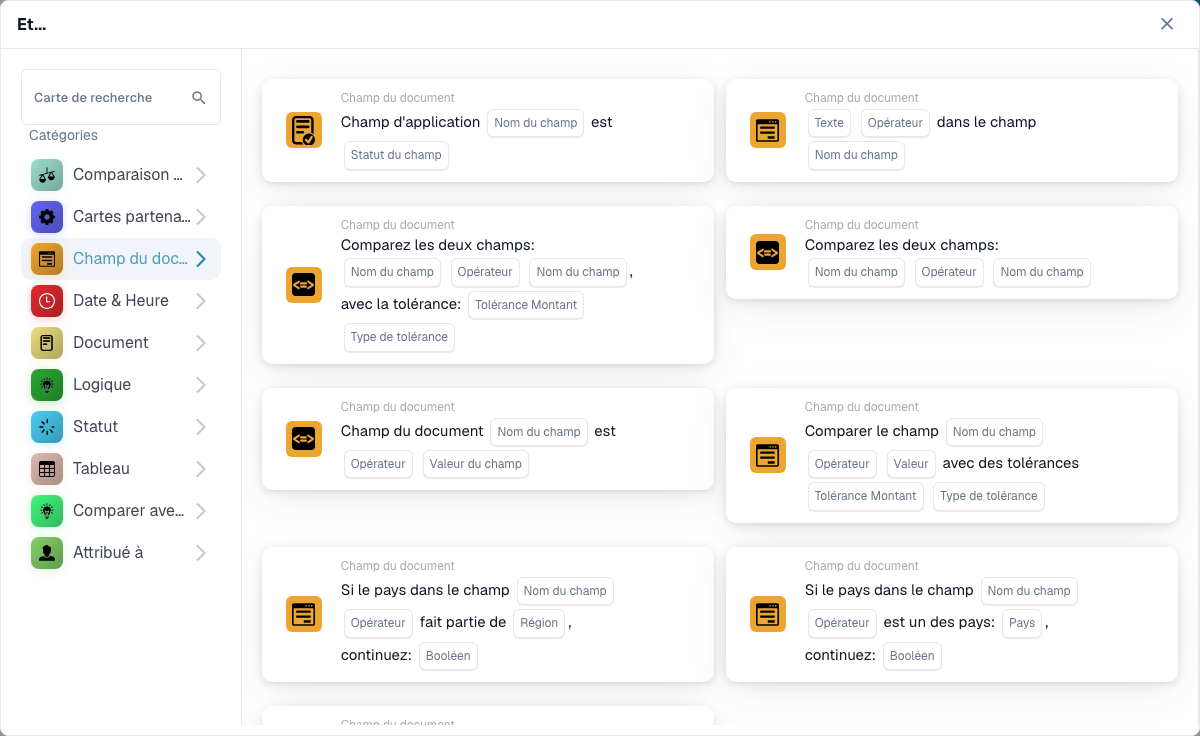Click 'est un des pays:' text
1200x736 pixels.
pyautogui.click(x=939, y=622)
